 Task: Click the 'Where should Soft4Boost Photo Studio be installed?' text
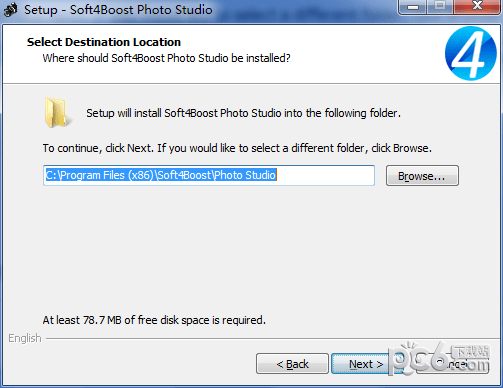[x=166, y=58]
